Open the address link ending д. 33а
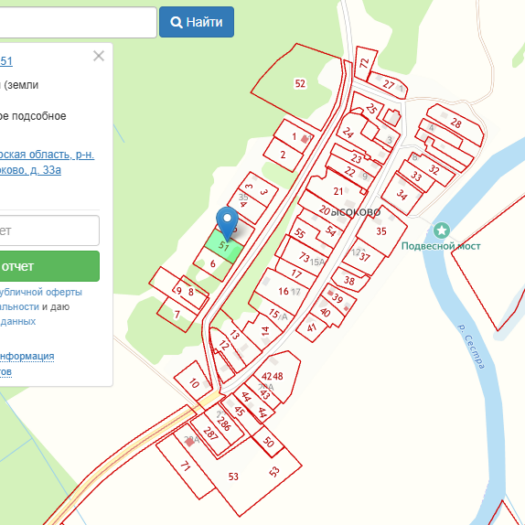 30,170
